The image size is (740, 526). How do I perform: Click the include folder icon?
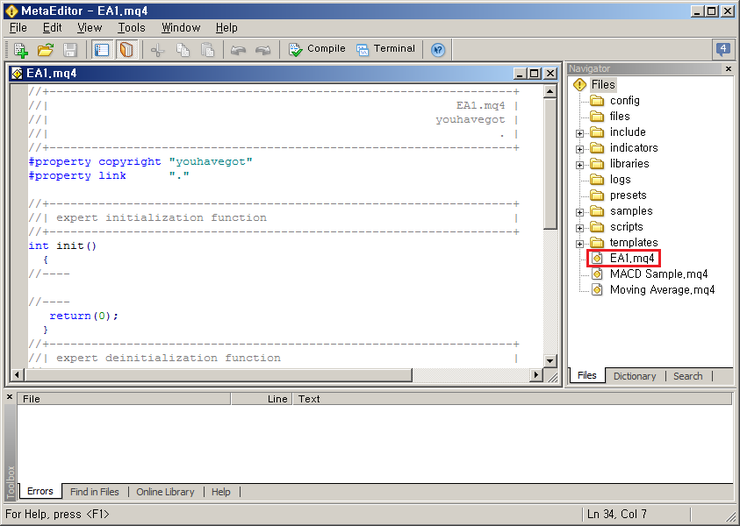[597, 132]
